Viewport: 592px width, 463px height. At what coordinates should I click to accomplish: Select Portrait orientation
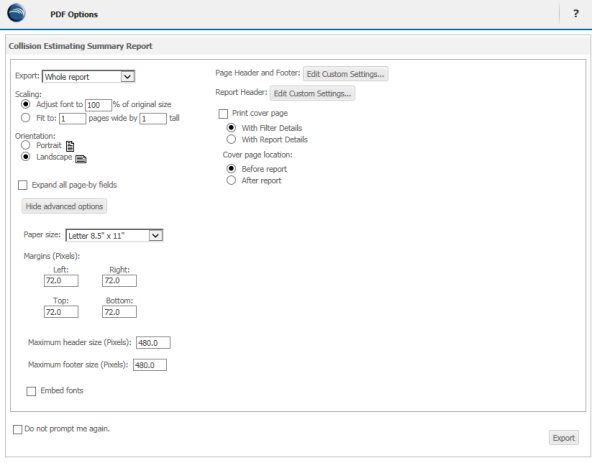click(x=25, y=145)
